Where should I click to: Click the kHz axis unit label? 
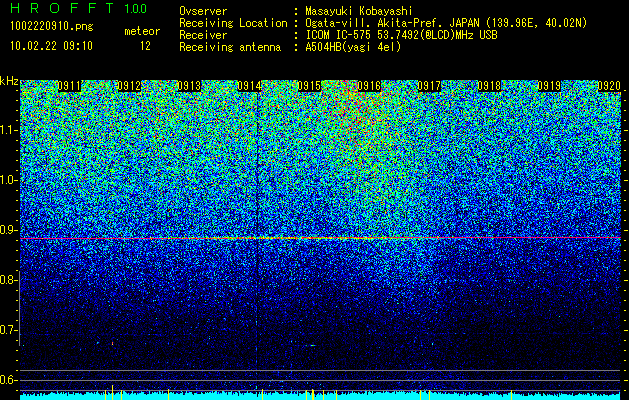pos(9,81)
